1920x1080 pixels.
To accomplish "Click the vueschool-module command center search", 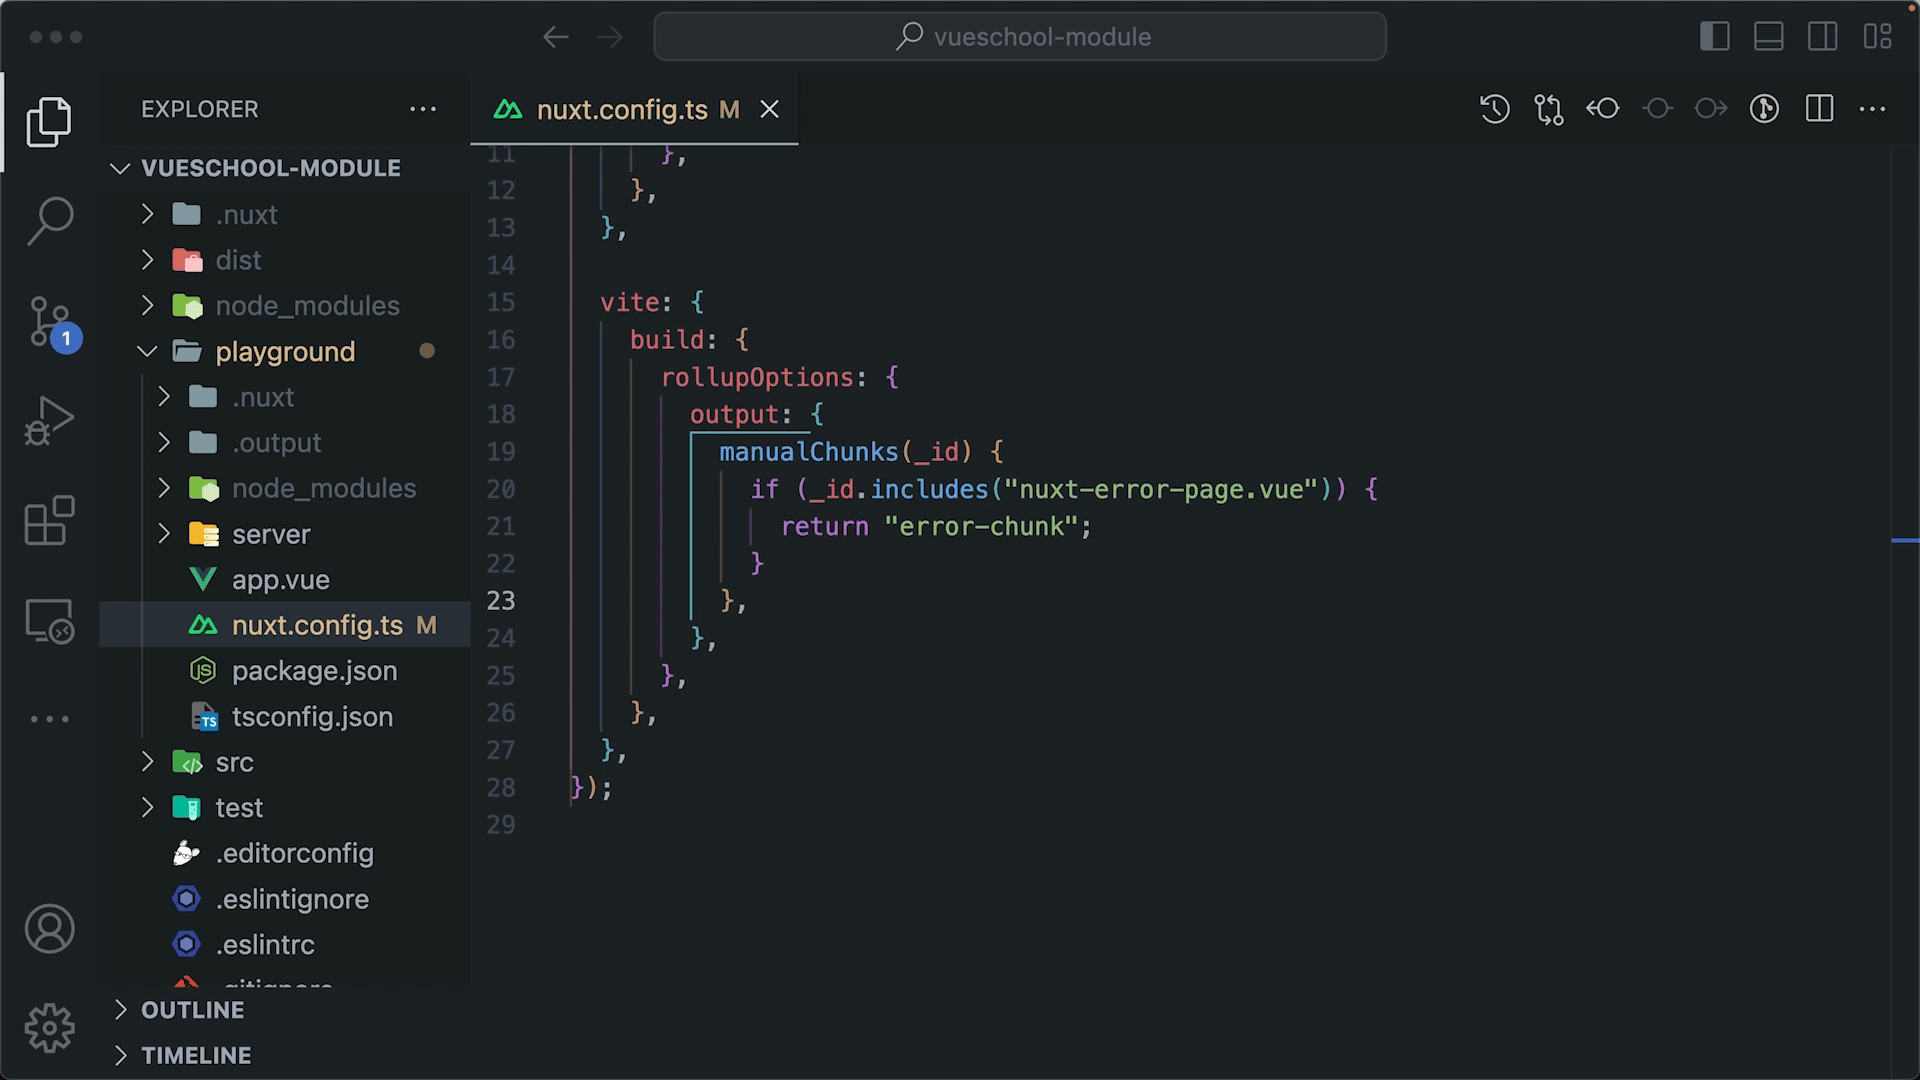I will pyautogui.click(x=1020, y=37).
